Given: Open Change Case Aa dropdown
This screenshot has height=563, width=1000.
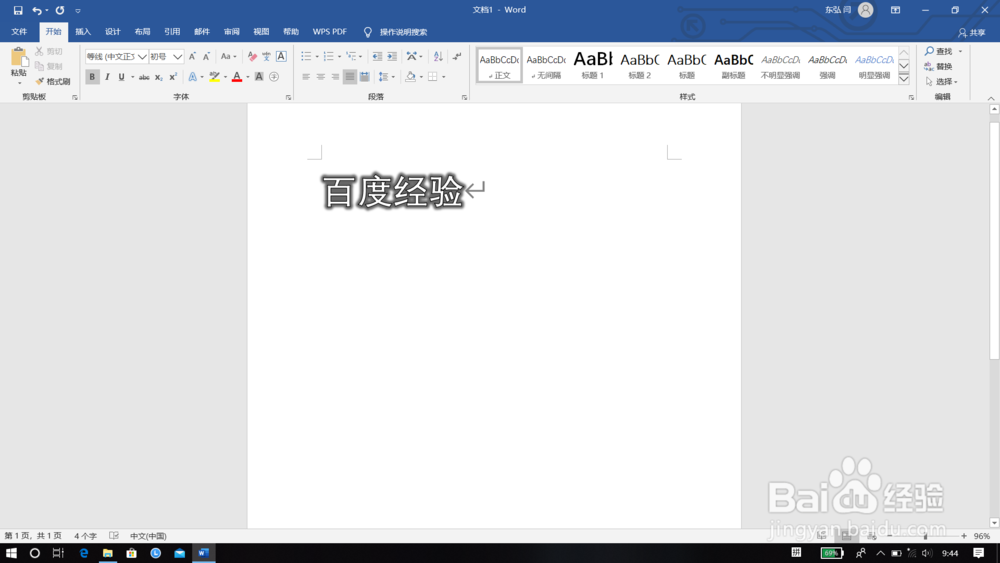Looking at the screenshot, I should pos(228,57).
